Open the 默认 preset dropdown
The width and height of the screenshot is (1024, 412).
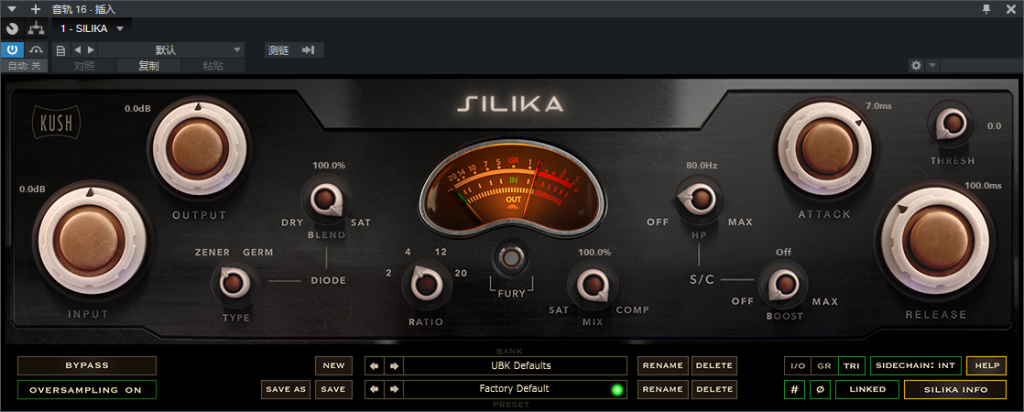tap(171, 50)
